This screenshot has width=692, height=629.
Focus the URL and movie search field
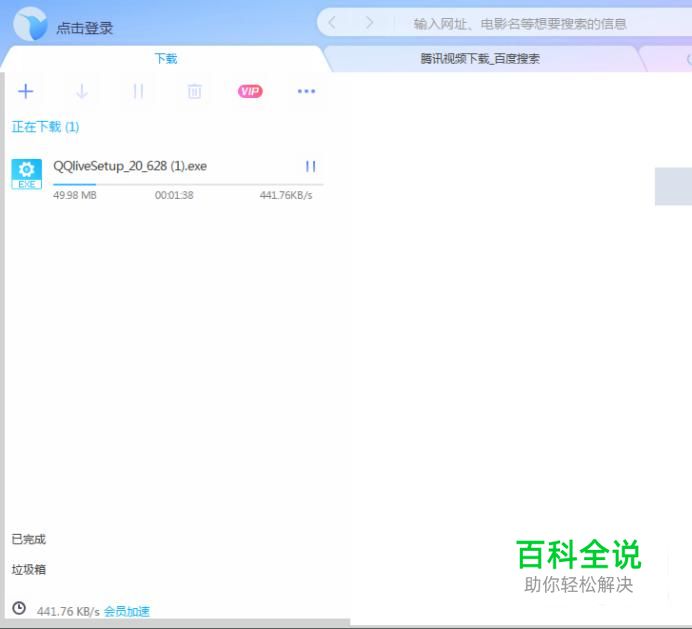click(x=520, y=23)
